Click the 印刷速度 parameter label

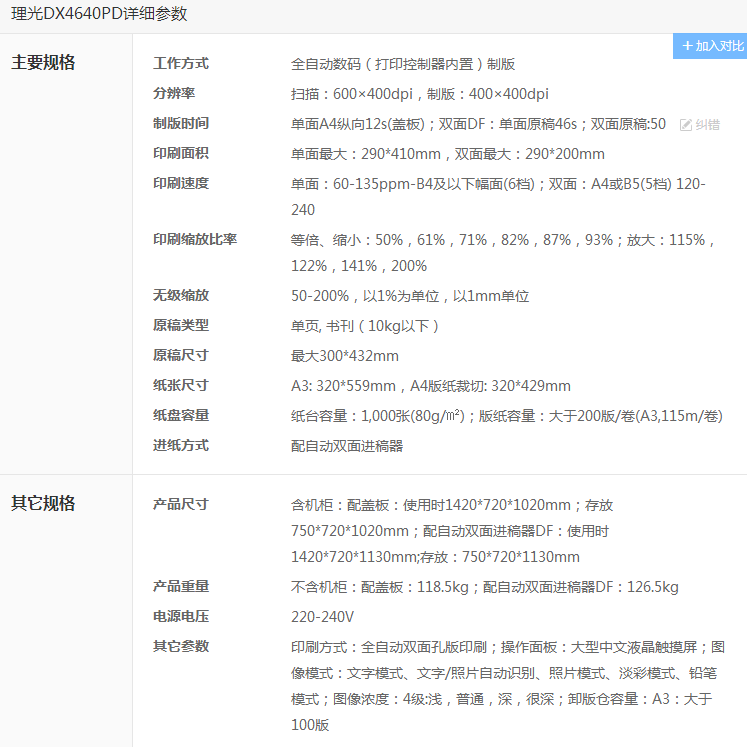(181, 183)
